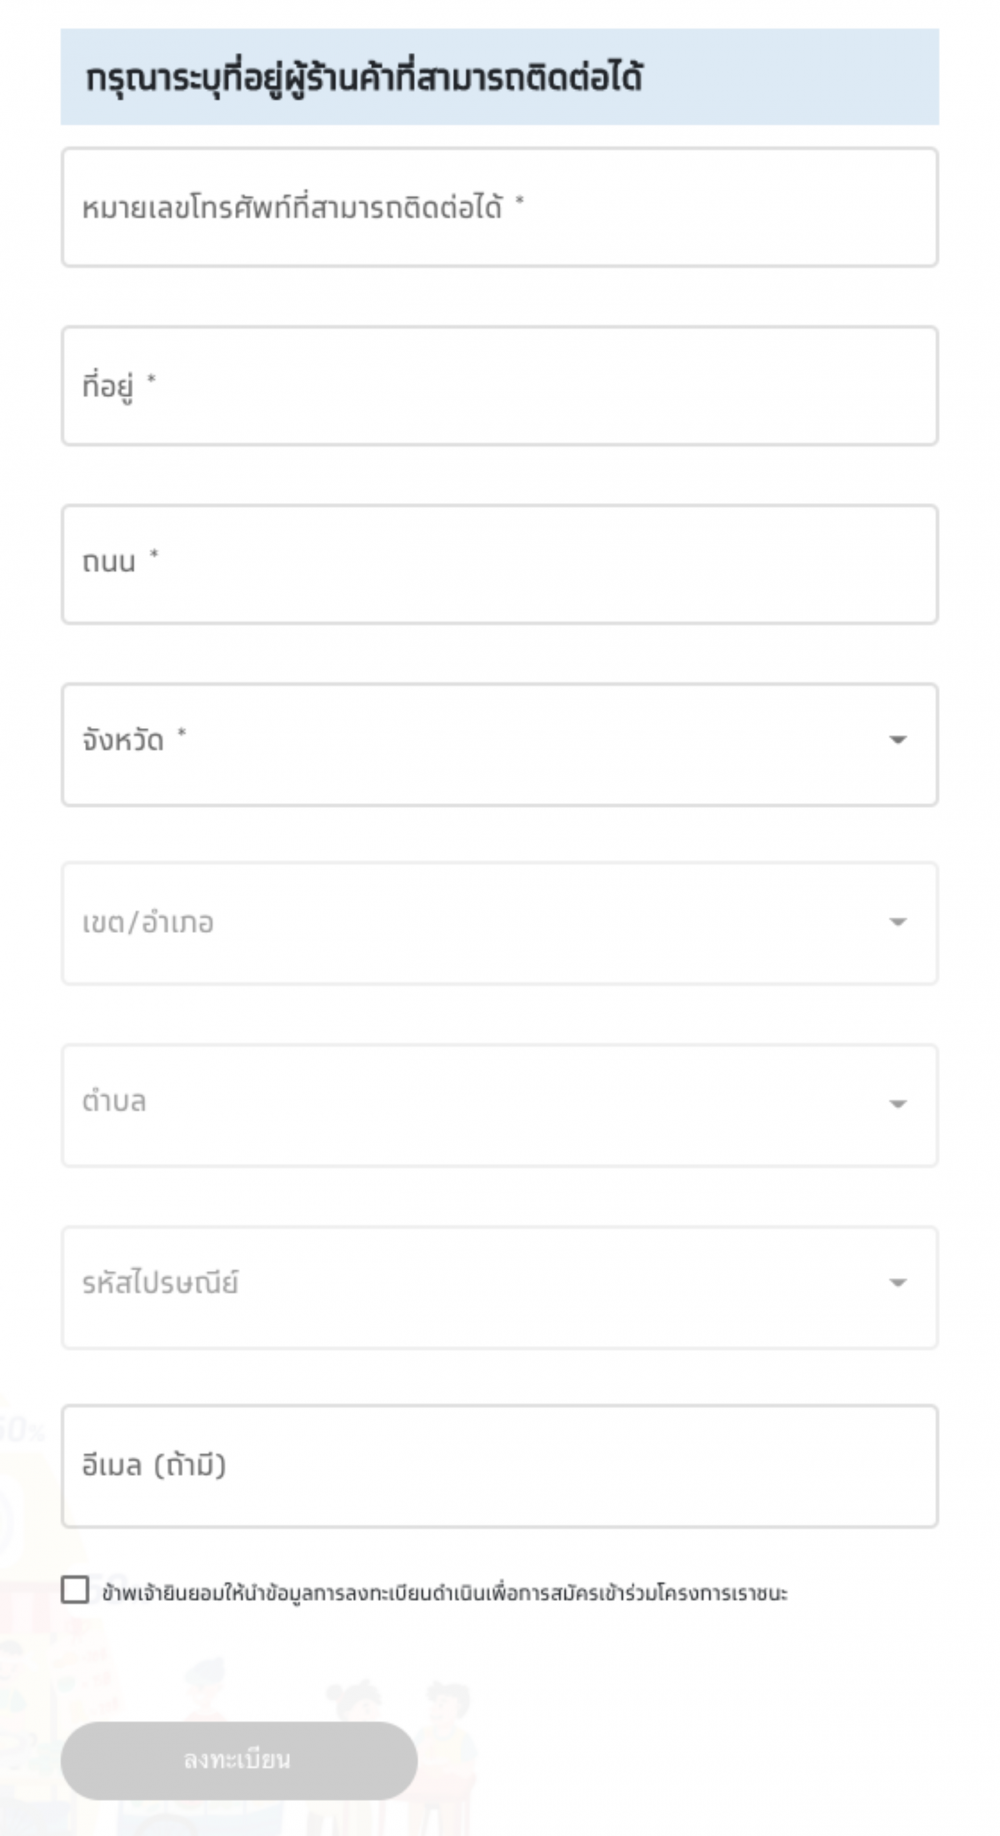Select the ถนน road input field
1000x1836 pixels.
499,564
